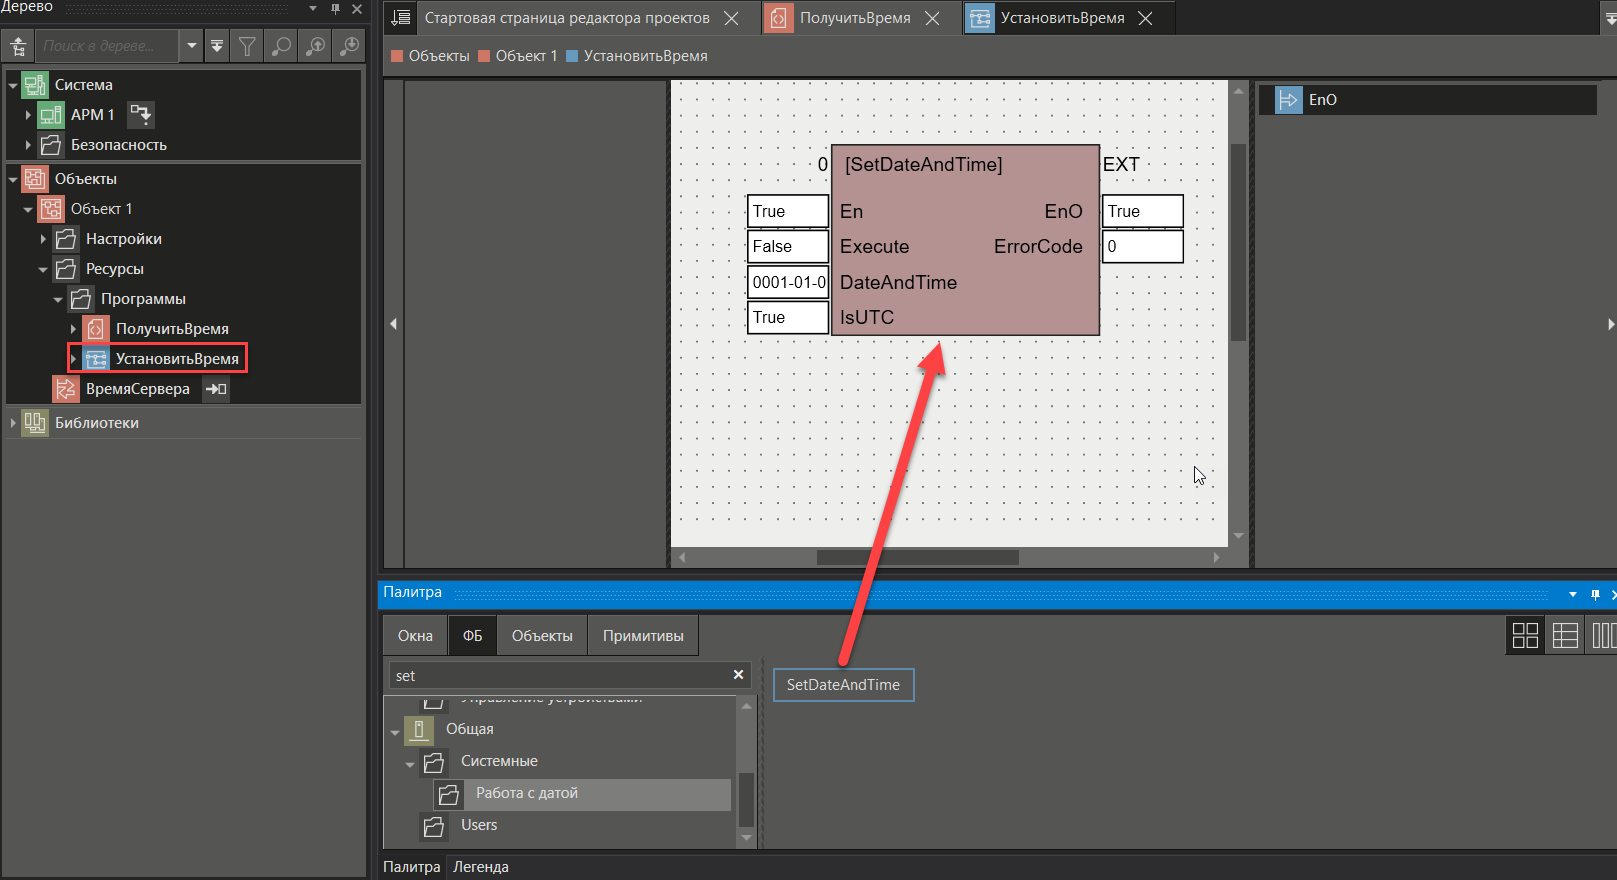Switch palette to table list view
The image size is (1617, 880).
(1565, 635)
